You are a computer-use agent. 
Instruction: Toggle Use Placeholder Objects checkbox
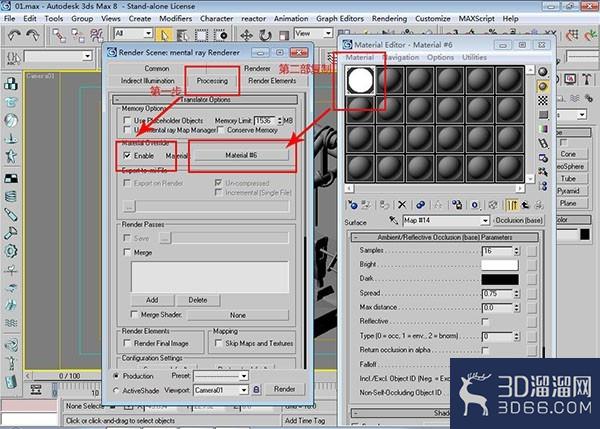pyautogui.click(x=127, y=121)
